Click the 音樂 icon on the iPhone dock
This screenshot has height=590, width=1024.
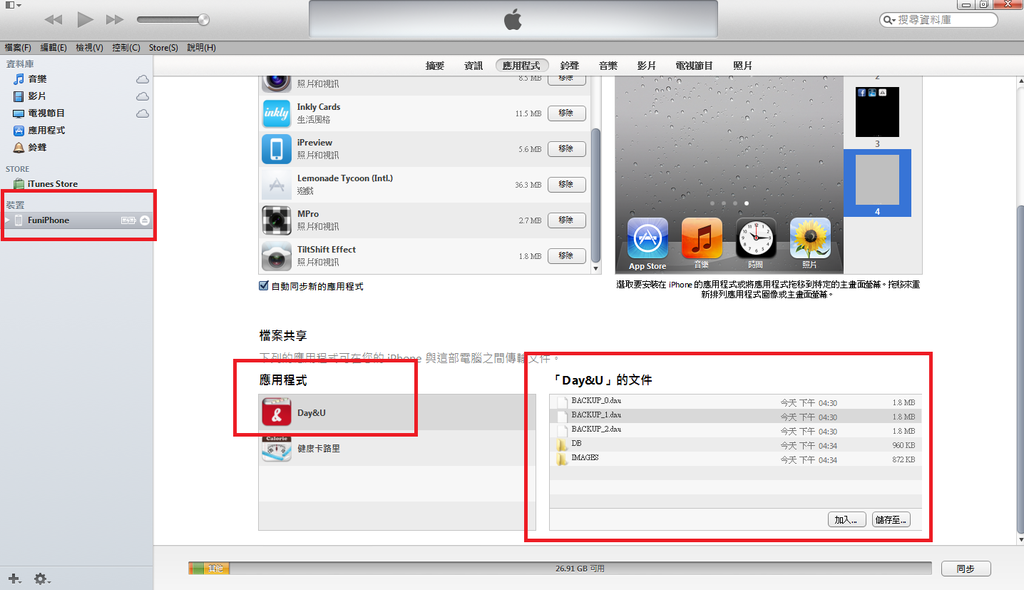(701, 238)
